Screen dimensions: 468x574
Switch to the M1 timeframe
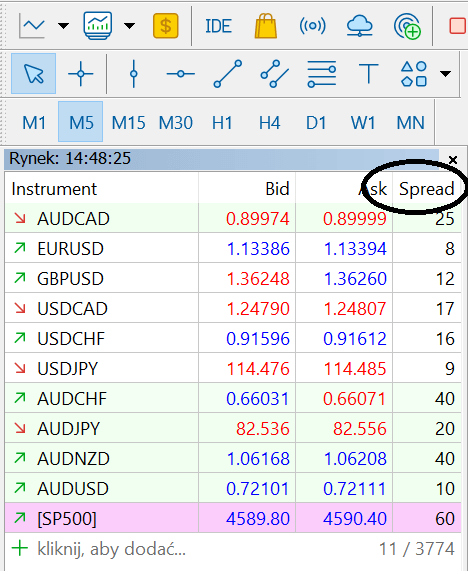click(34, 122)
